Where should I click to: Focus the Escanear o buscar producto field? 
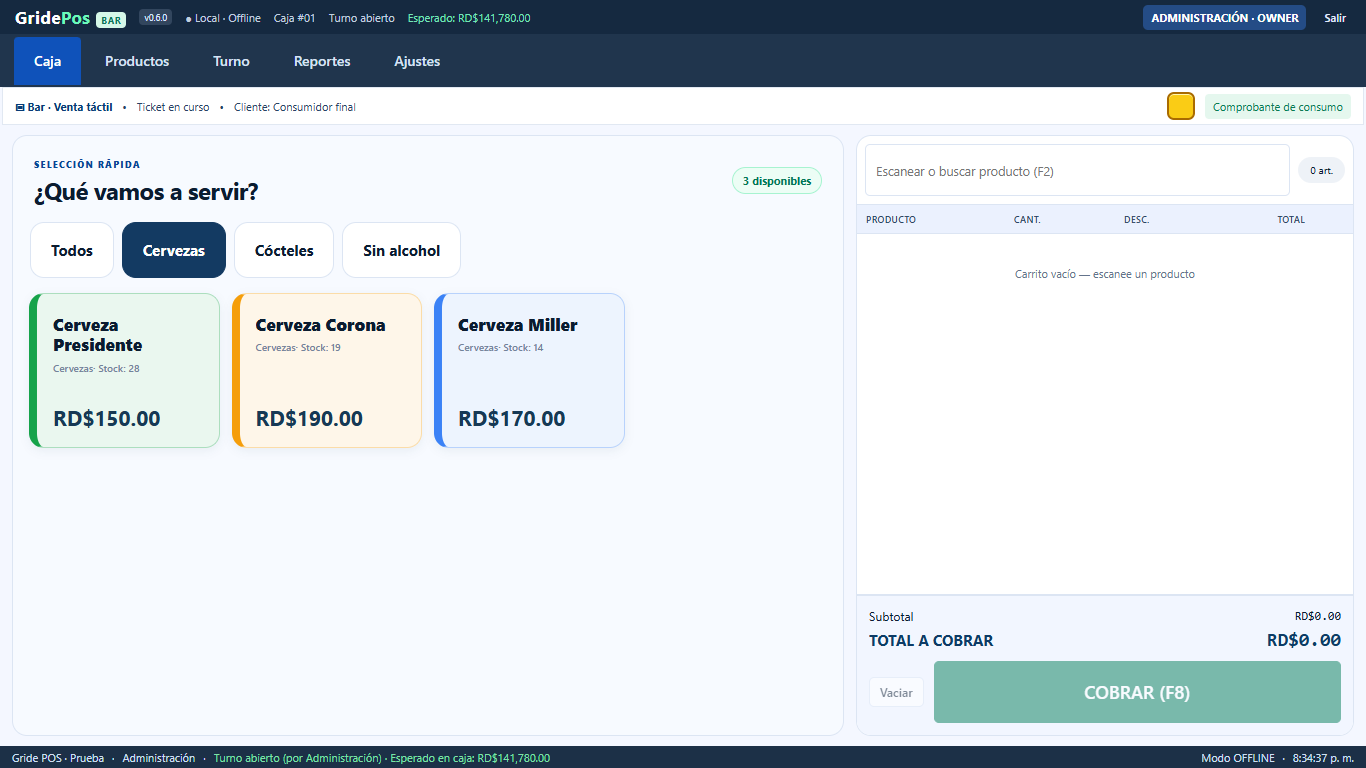(x=1077, y=171)
